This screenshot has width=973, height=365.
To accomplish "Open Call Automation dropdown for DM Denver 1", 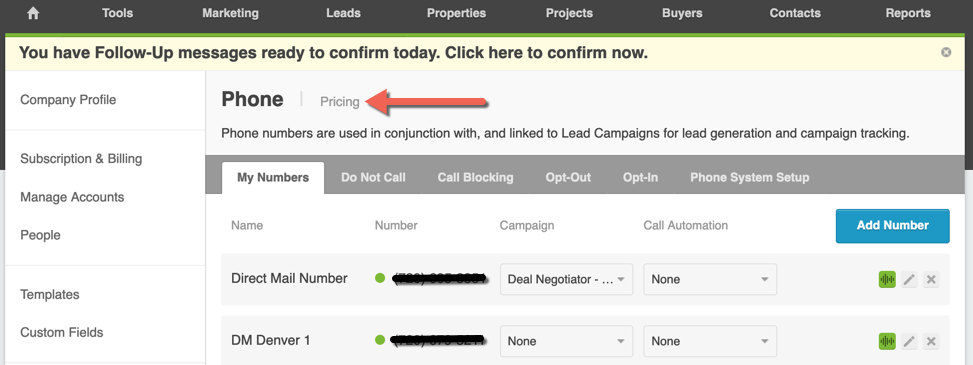I will click(710, 341).
